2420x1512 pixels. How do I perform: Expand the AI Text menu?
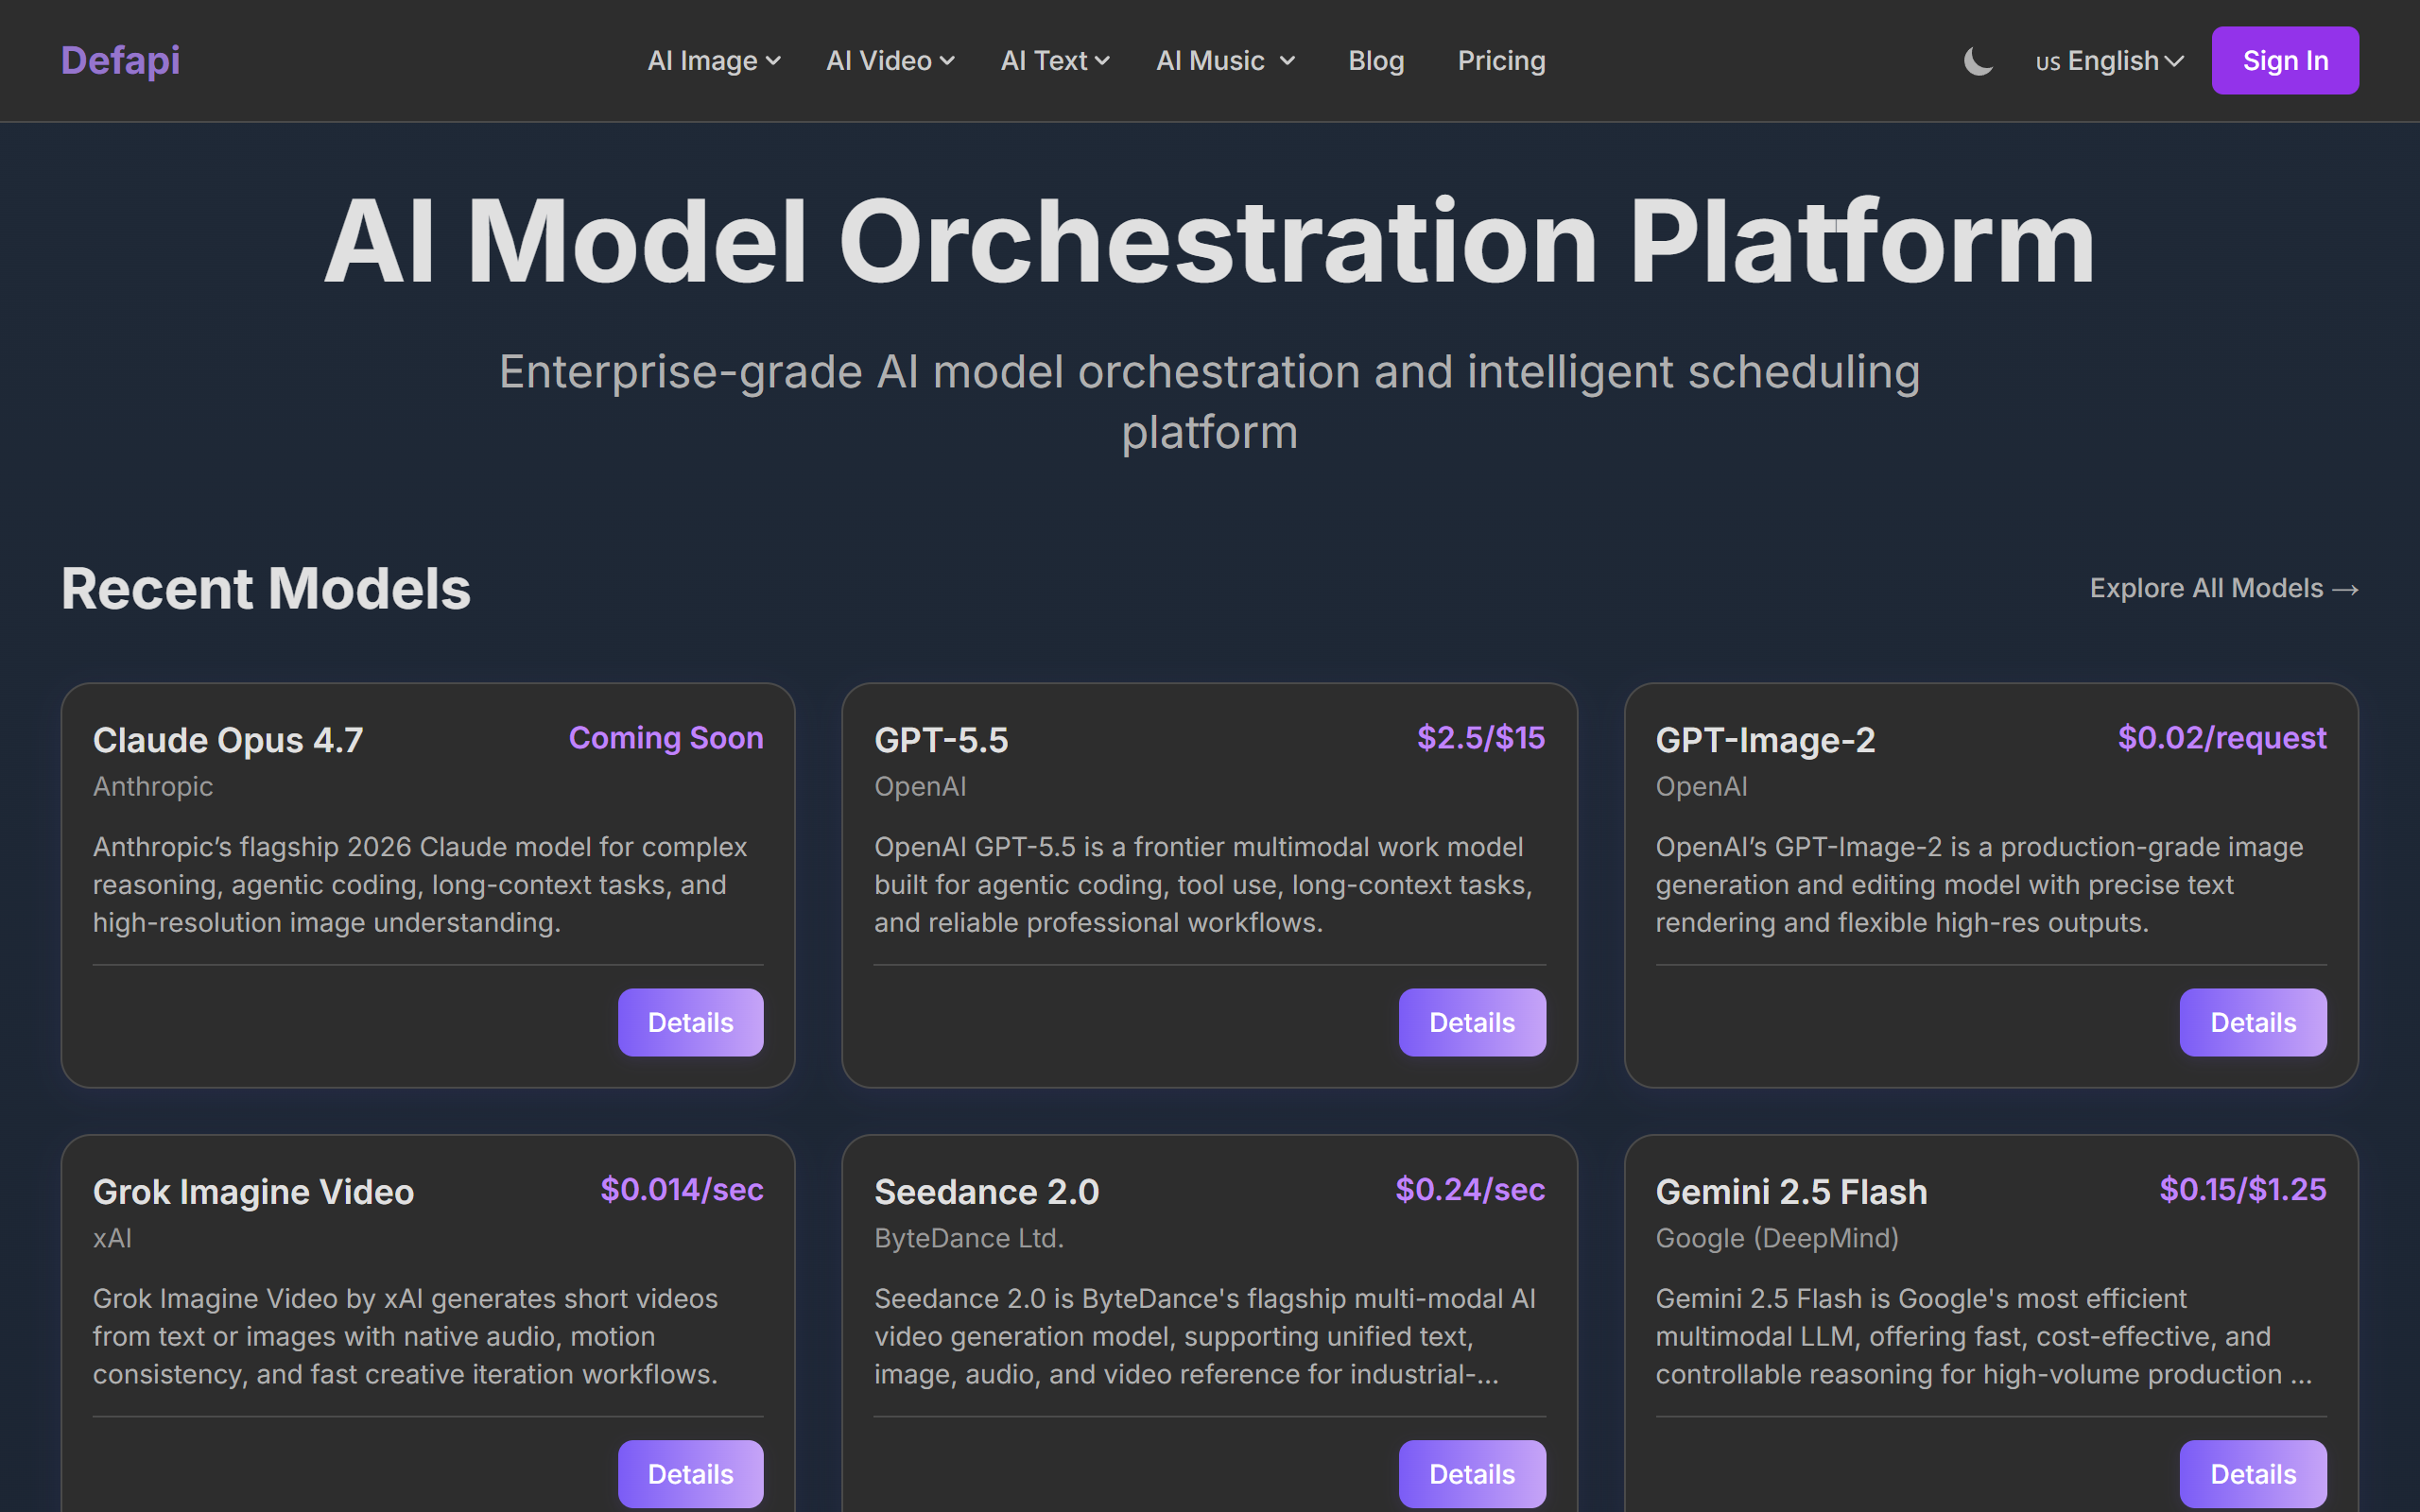1055,61
